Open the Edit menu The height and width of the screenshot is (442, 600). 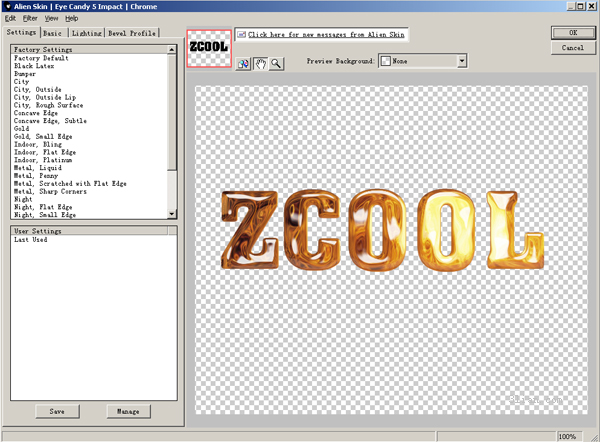(x=10, y=18)
